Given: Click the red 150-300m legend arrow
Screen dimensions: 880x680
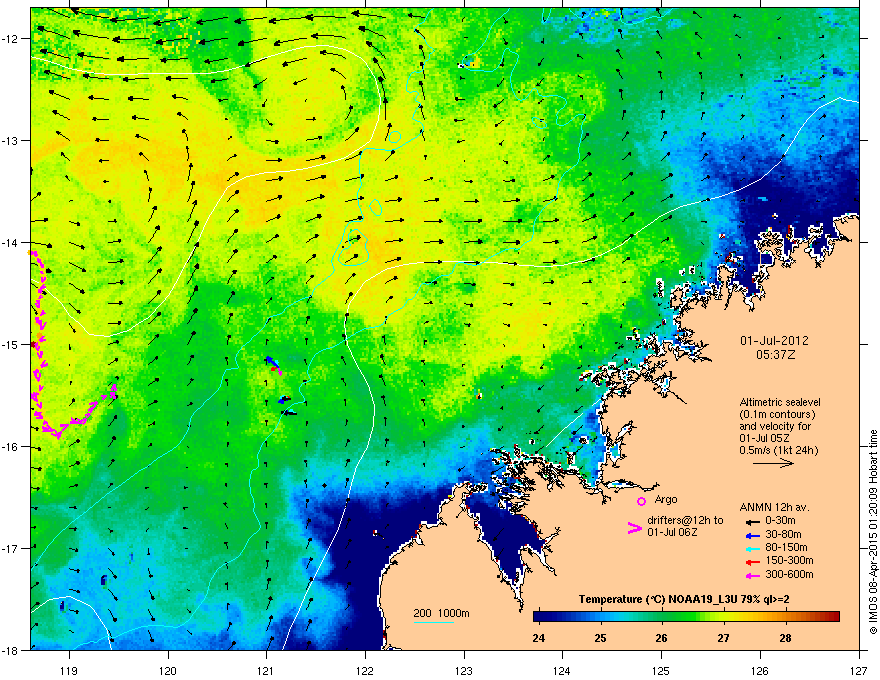Looking at the screenshot, I should (x=753, y=562).
